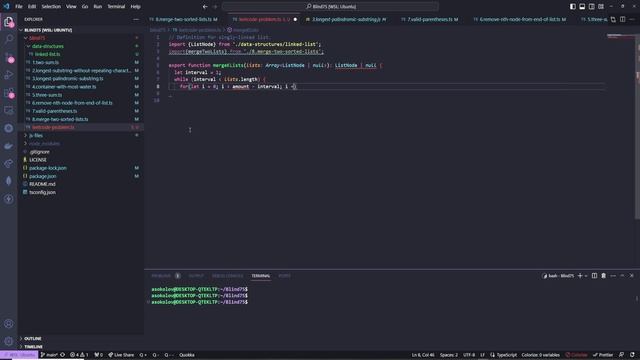640x360 pixels.
Task: Click the navigate back arrow
Action: click(x=205, y=7)
